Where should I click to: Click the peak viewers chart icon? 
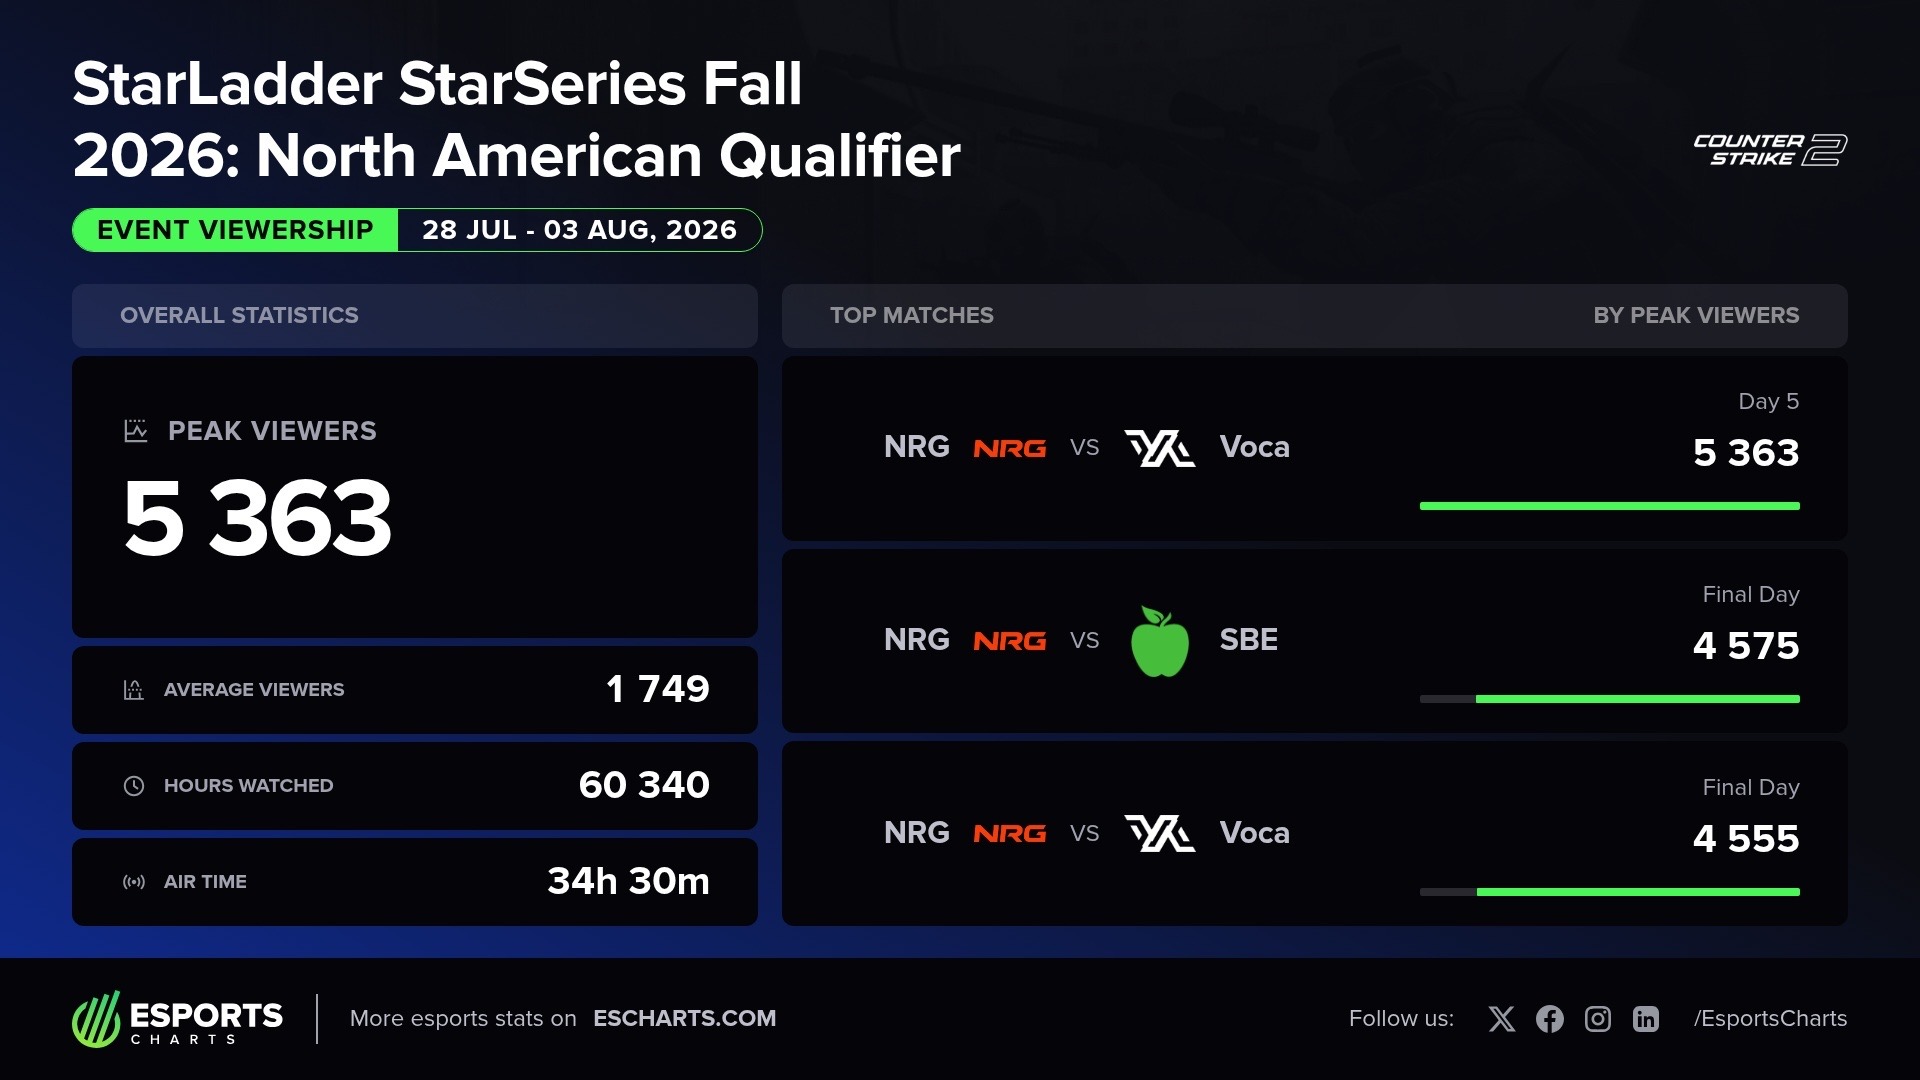135,431
